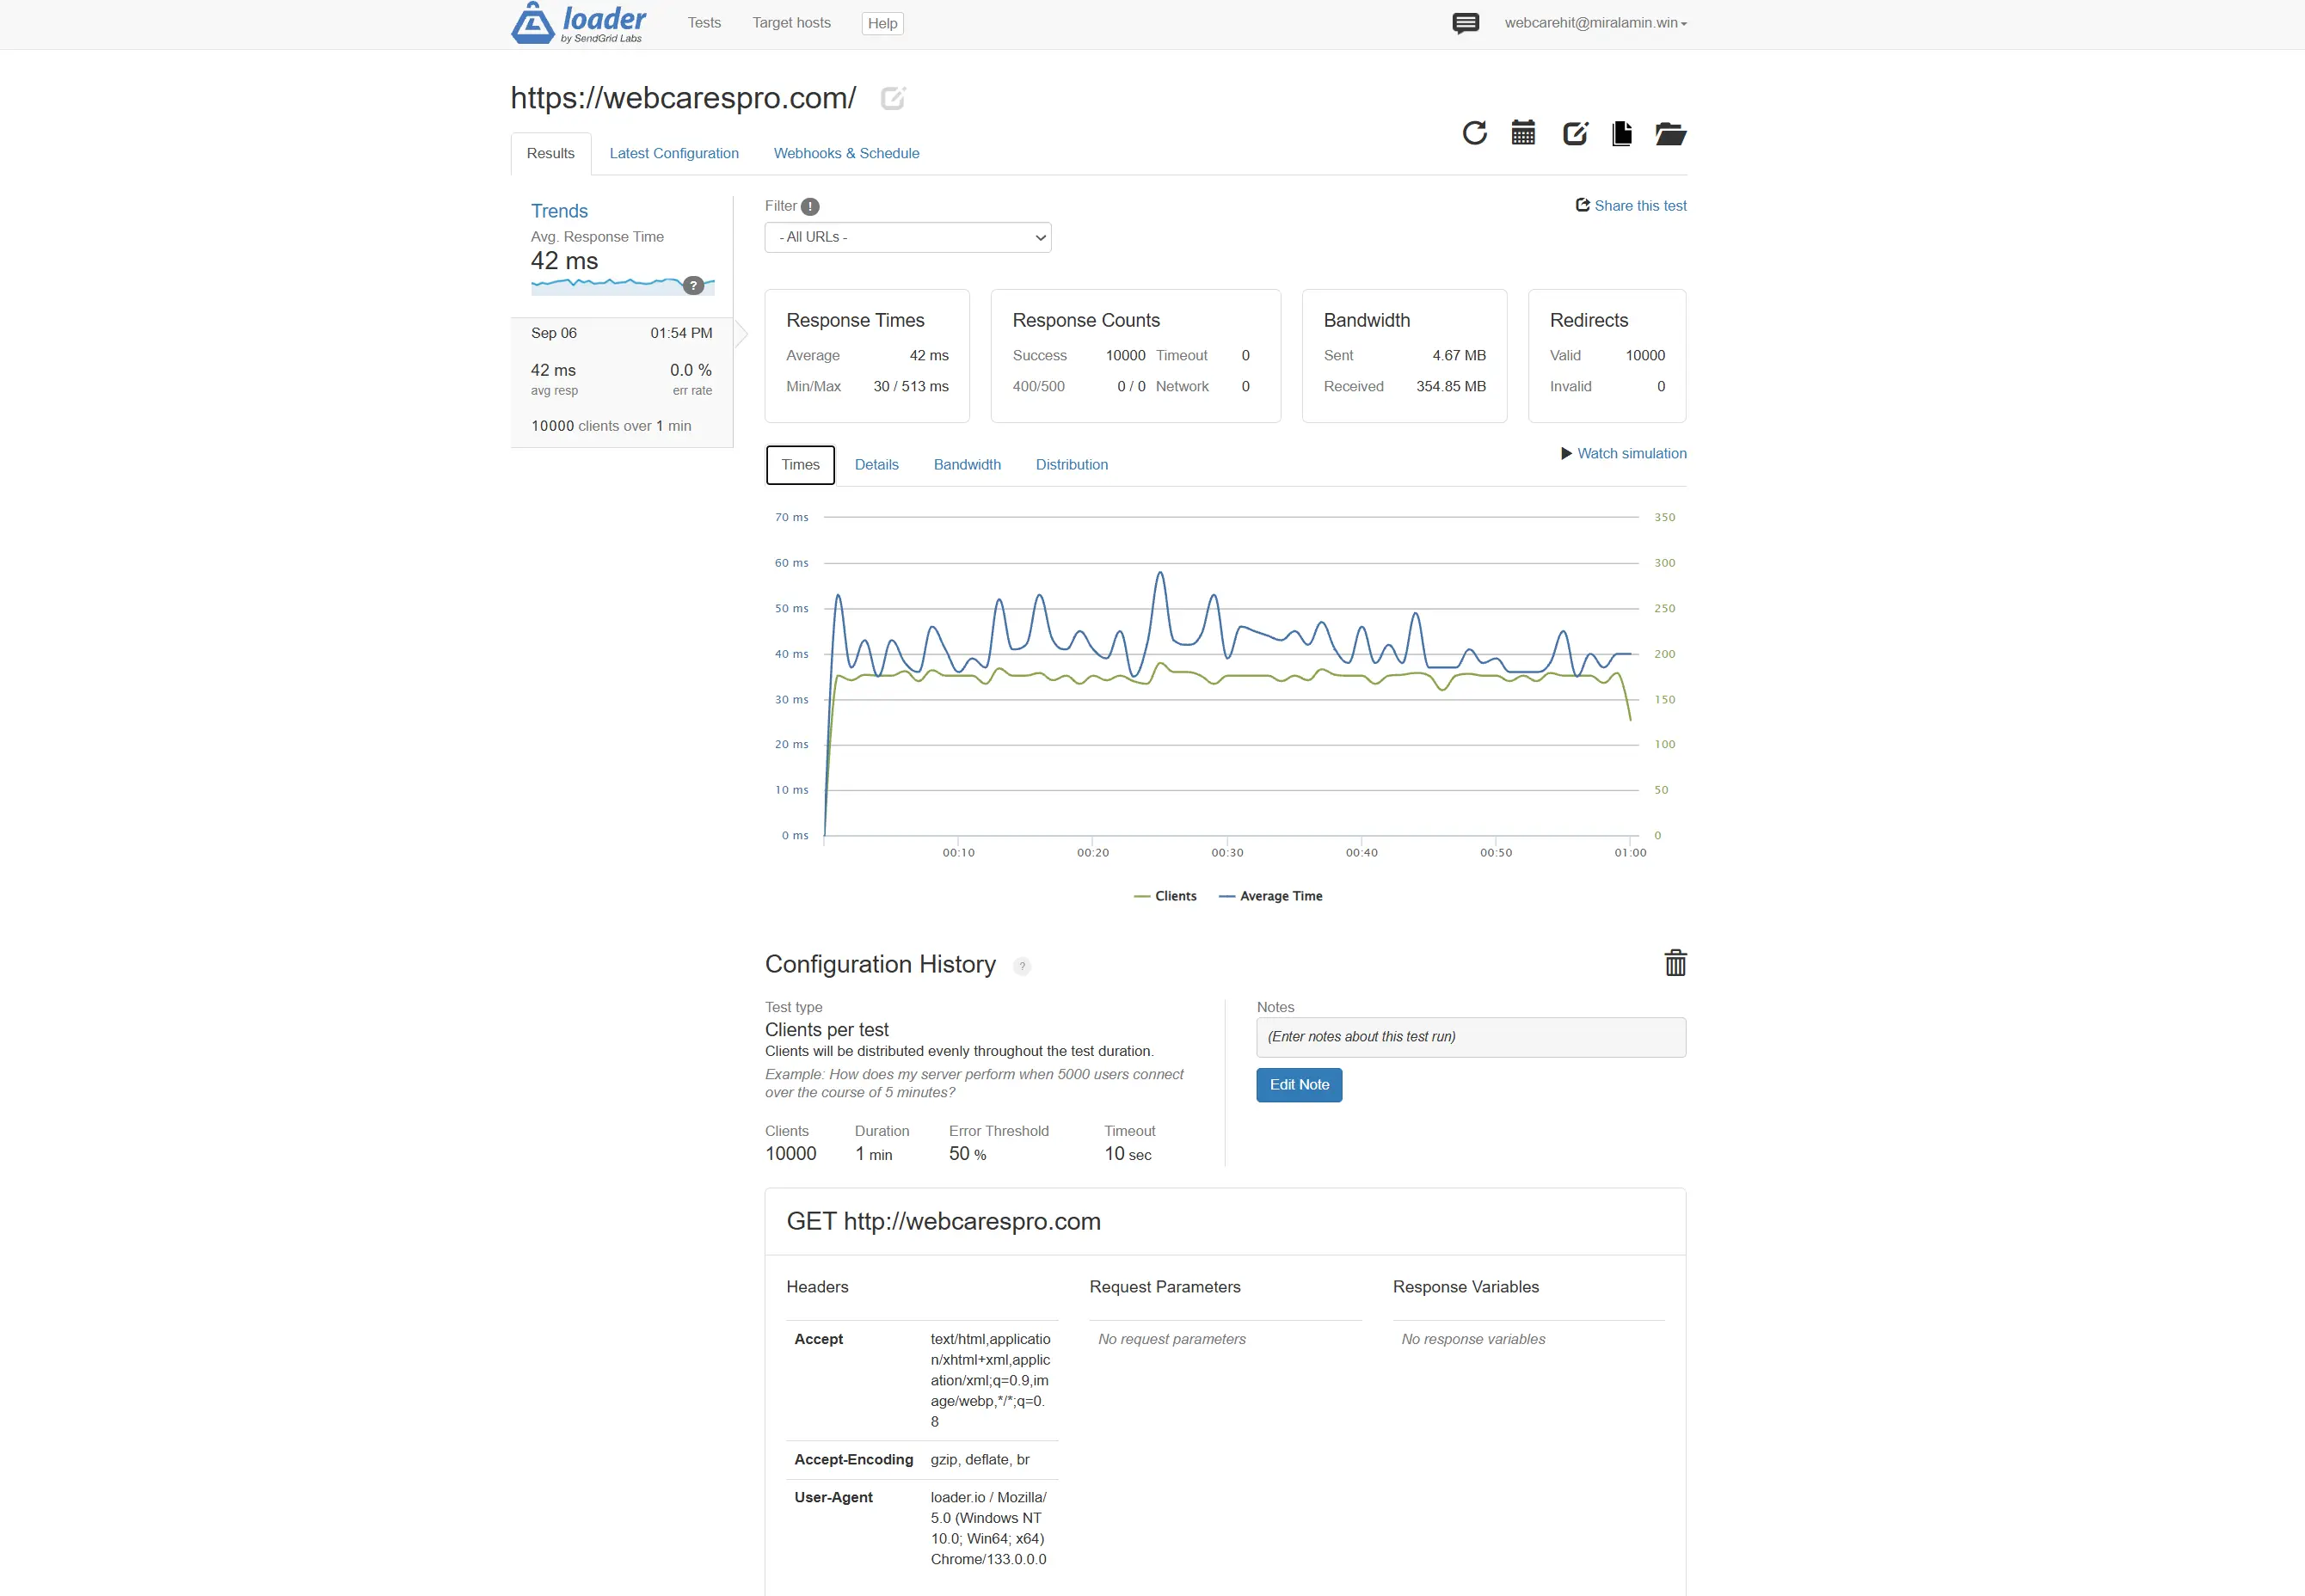Open the Tests nav link
The width and height of the screenshot is (2305, 1596).
tap(704, 23)
